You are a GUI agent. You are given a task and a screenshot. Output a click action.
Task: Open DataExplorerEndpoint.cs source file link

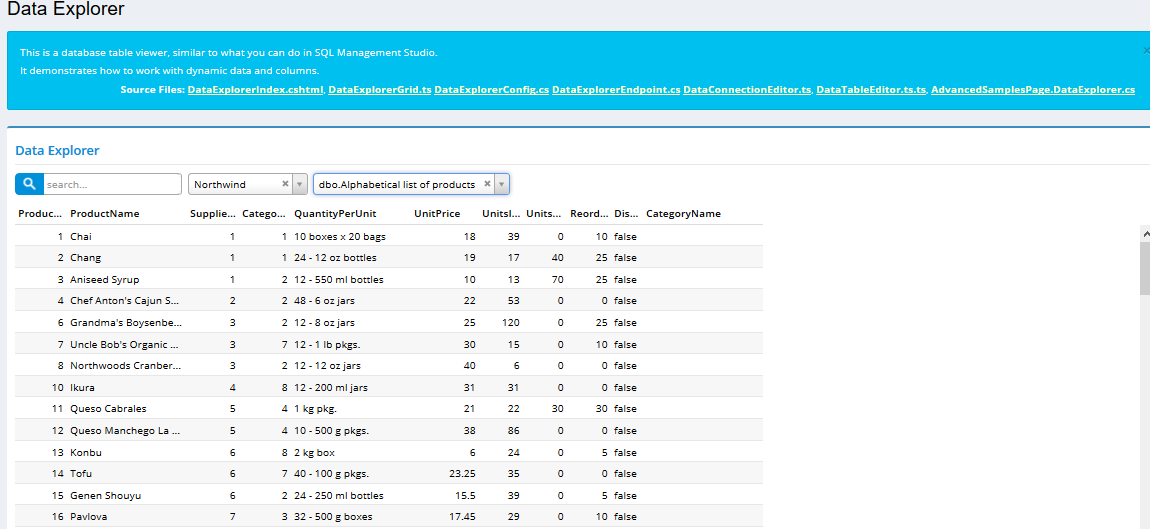[x=616, y=90]
